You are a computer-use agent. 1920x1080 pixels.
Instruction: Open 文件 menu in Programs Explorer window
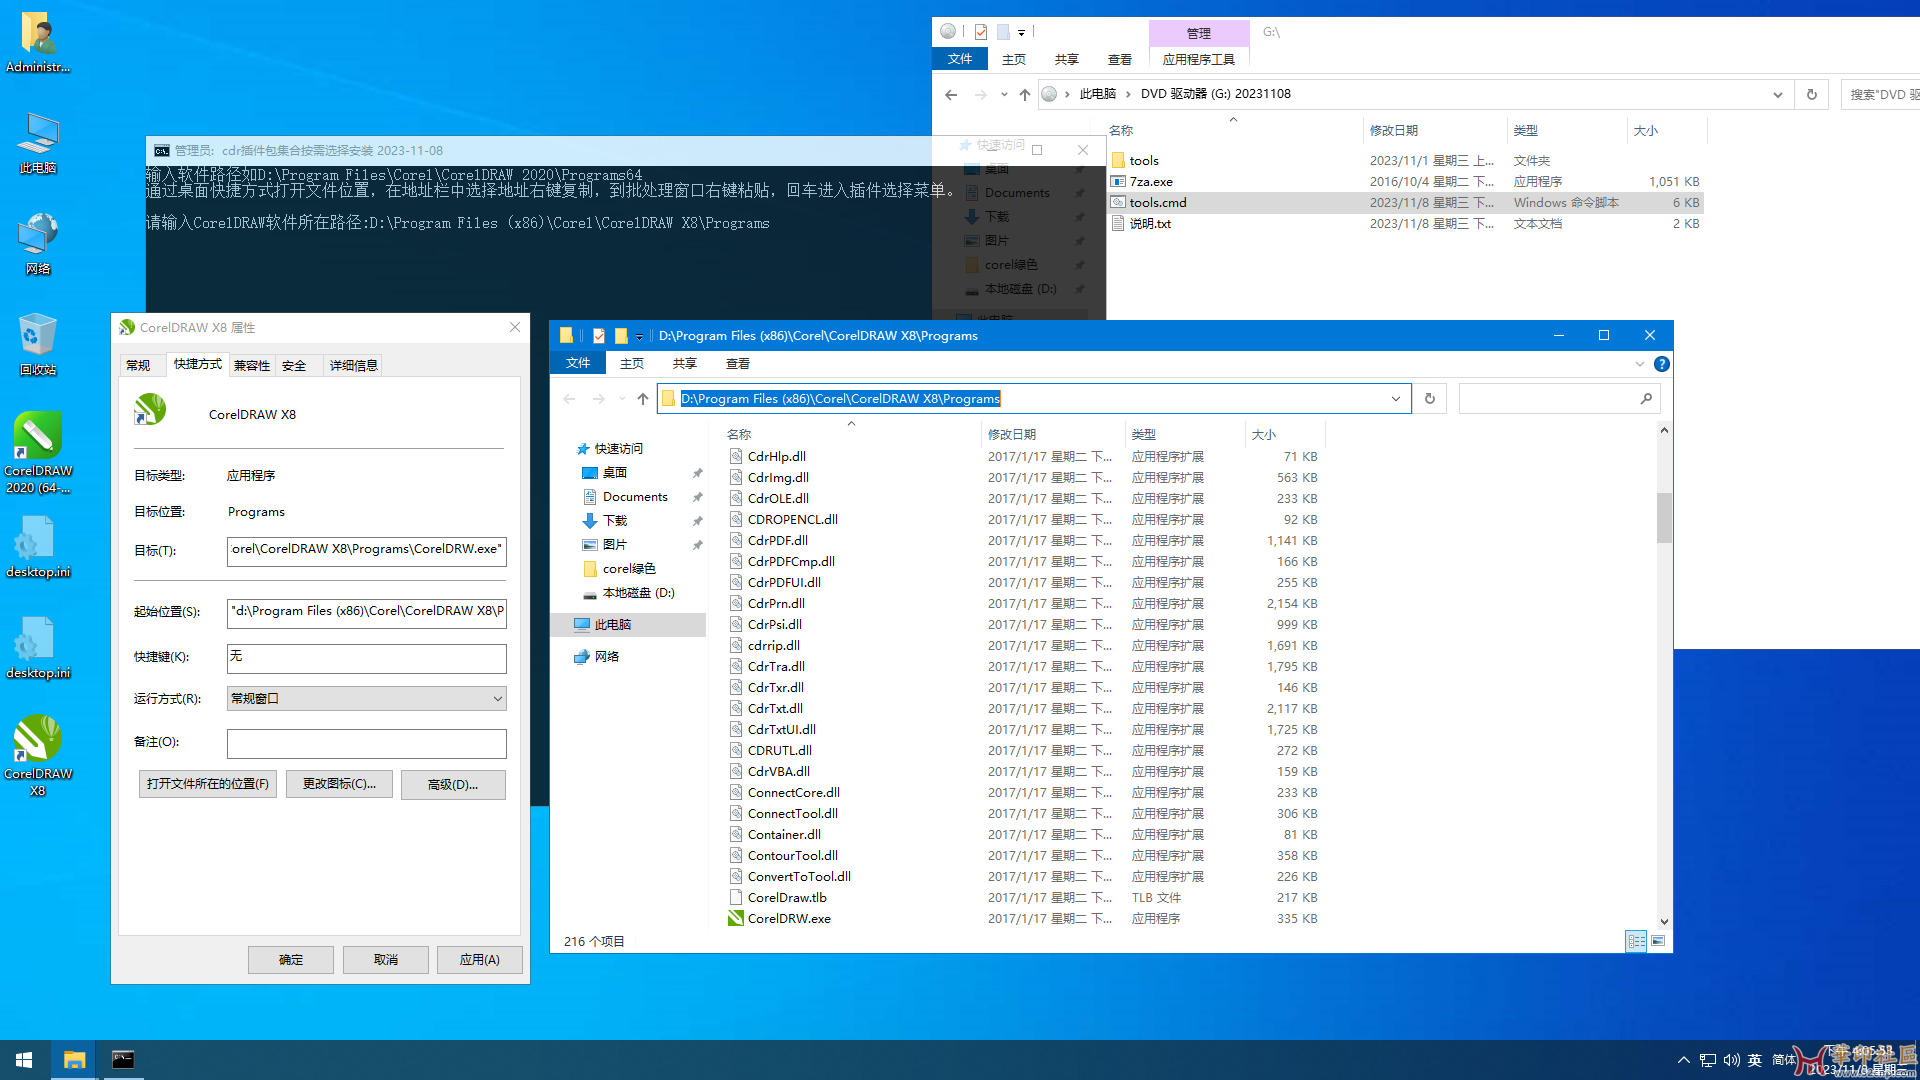[578, 364]
